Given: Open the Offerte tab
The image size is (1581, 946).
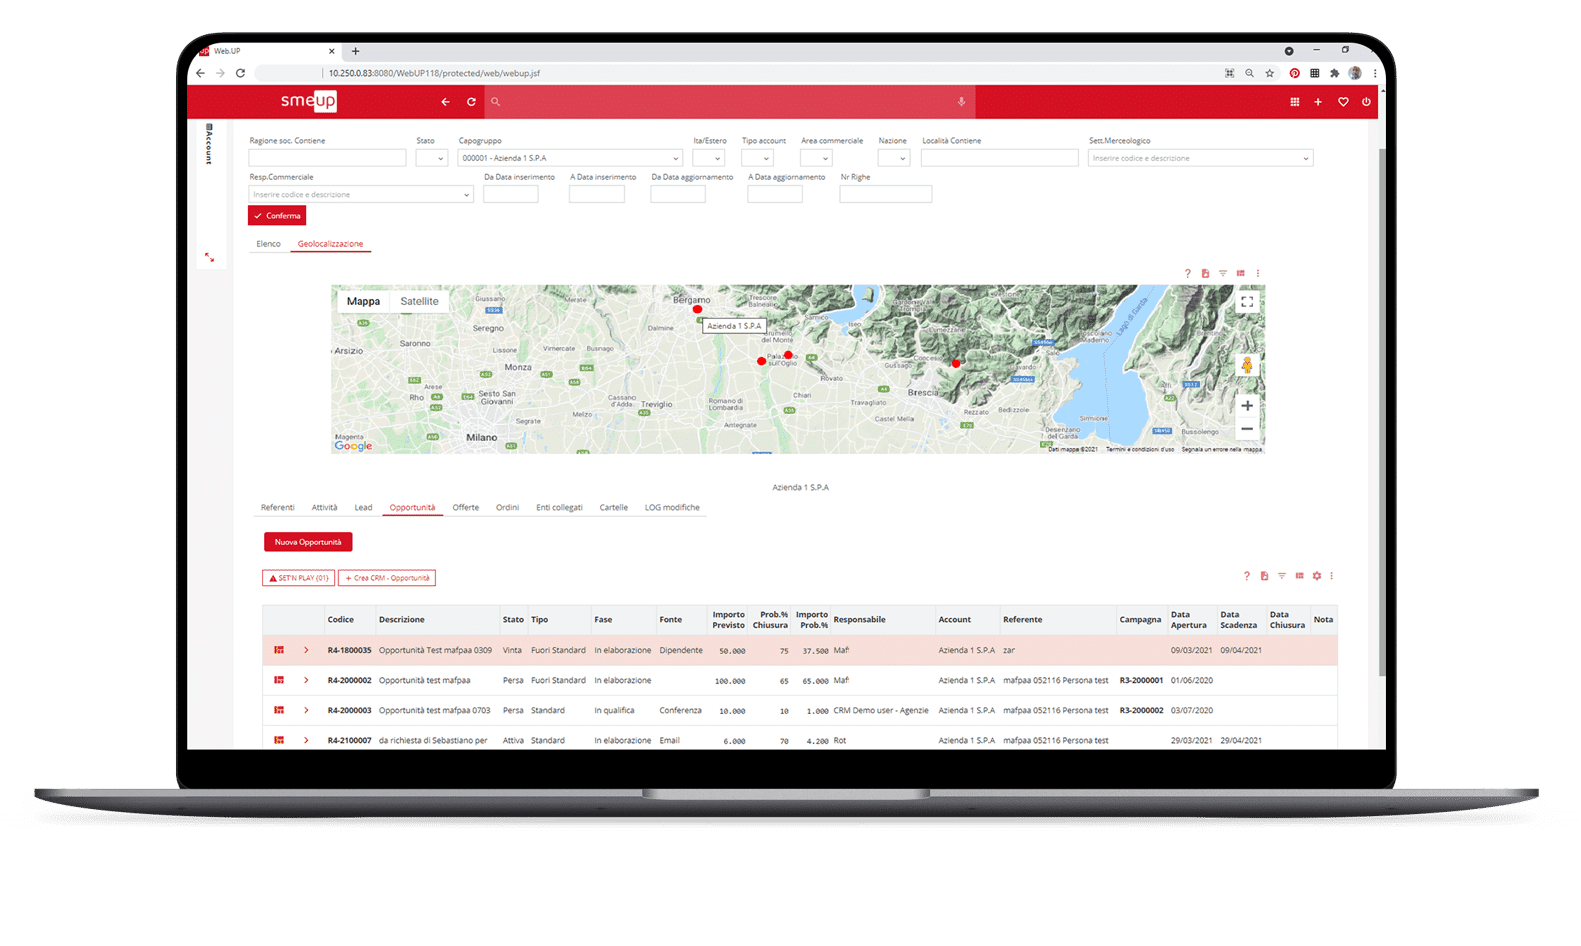Looking at the screenshot, I should (465, 508).
